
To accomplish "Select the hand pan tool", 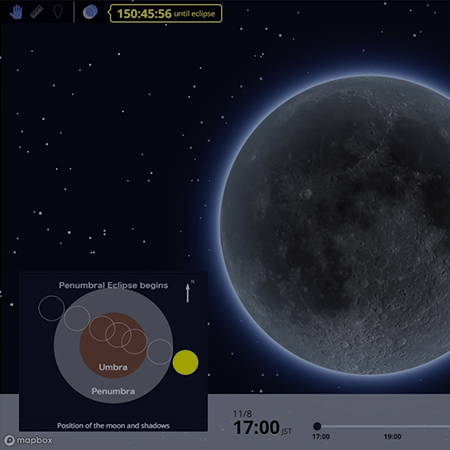I will [16, 13].
